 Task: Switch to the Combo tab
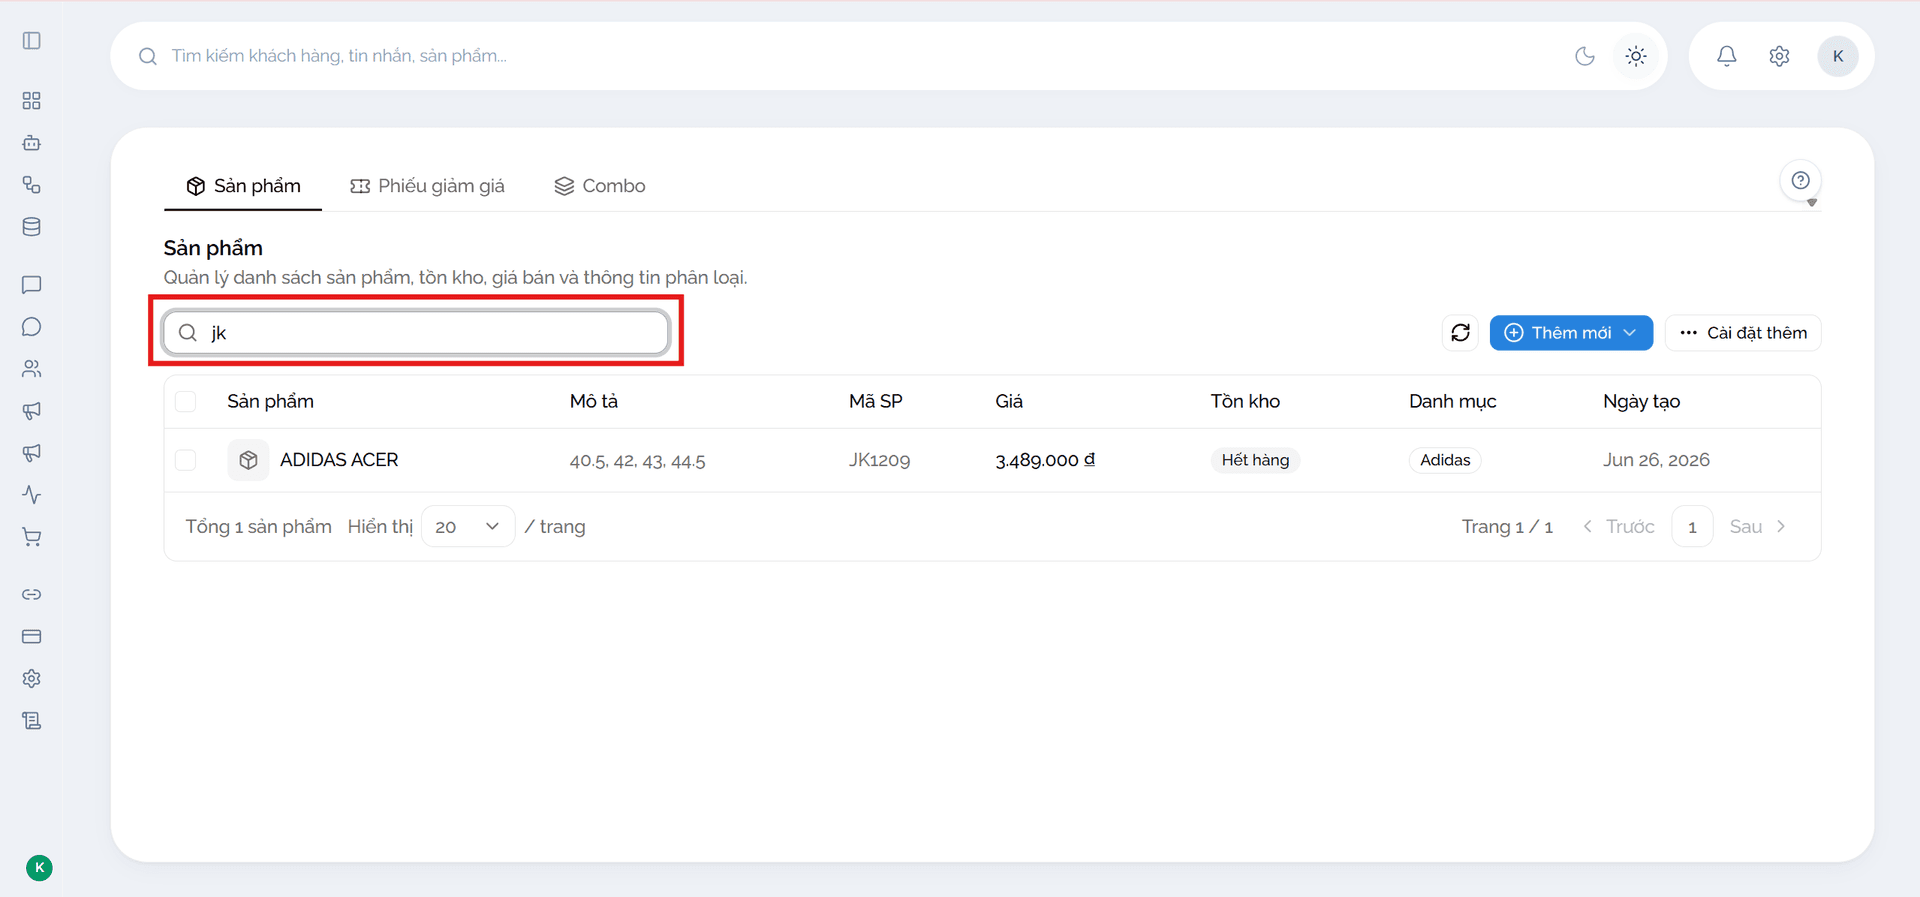pos(600,186)
